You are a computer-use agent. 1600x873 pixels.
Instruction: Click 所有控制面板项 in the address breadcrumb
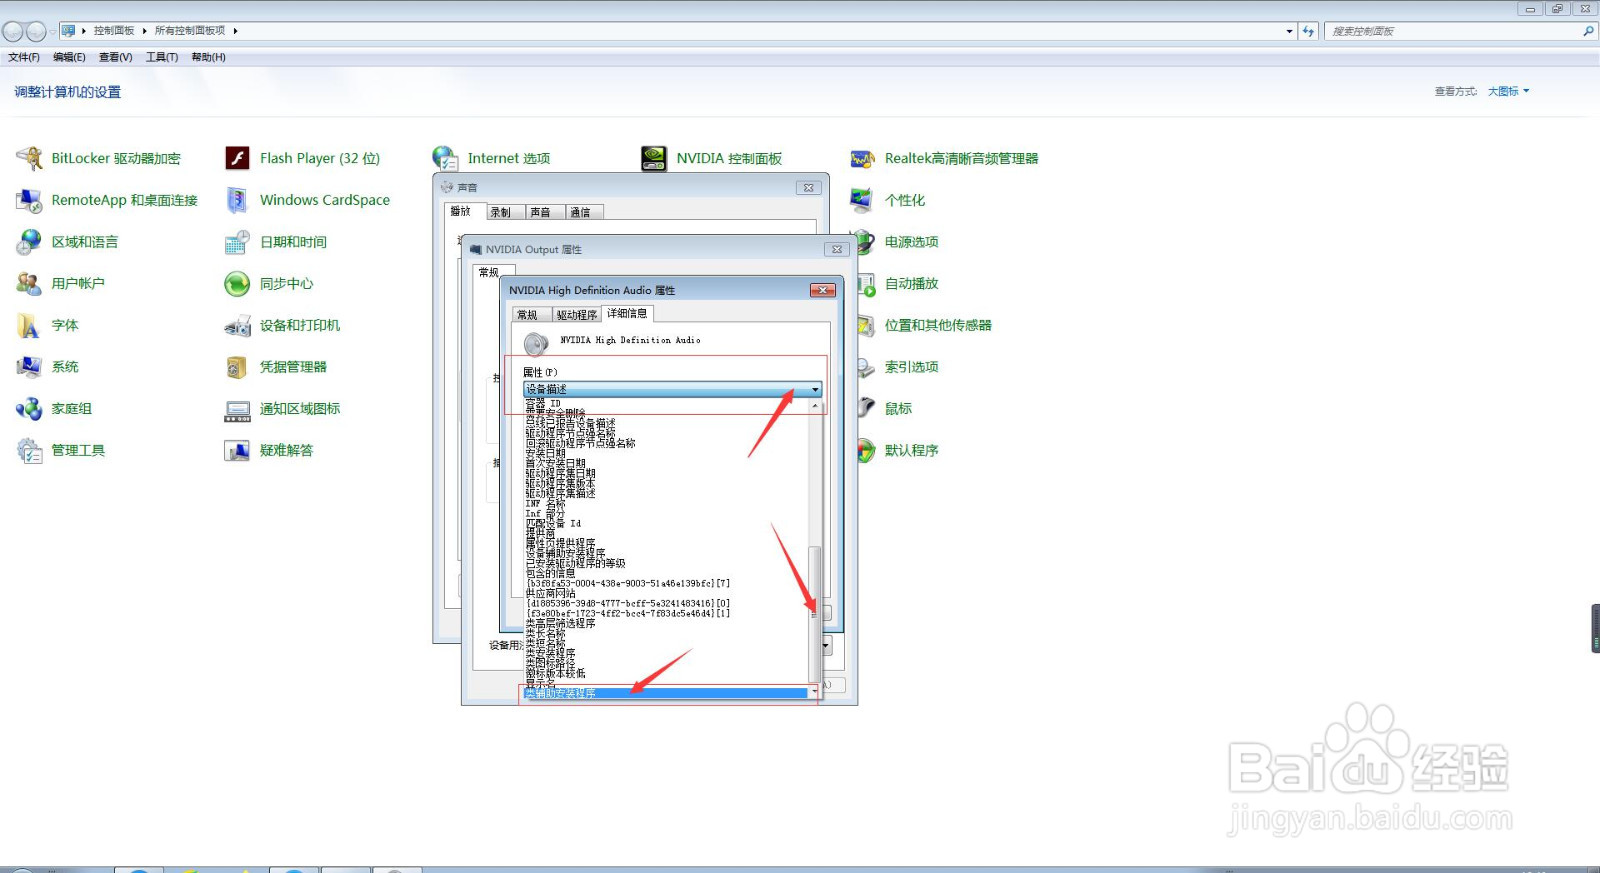pyautogui.click(x=190, y=31)
